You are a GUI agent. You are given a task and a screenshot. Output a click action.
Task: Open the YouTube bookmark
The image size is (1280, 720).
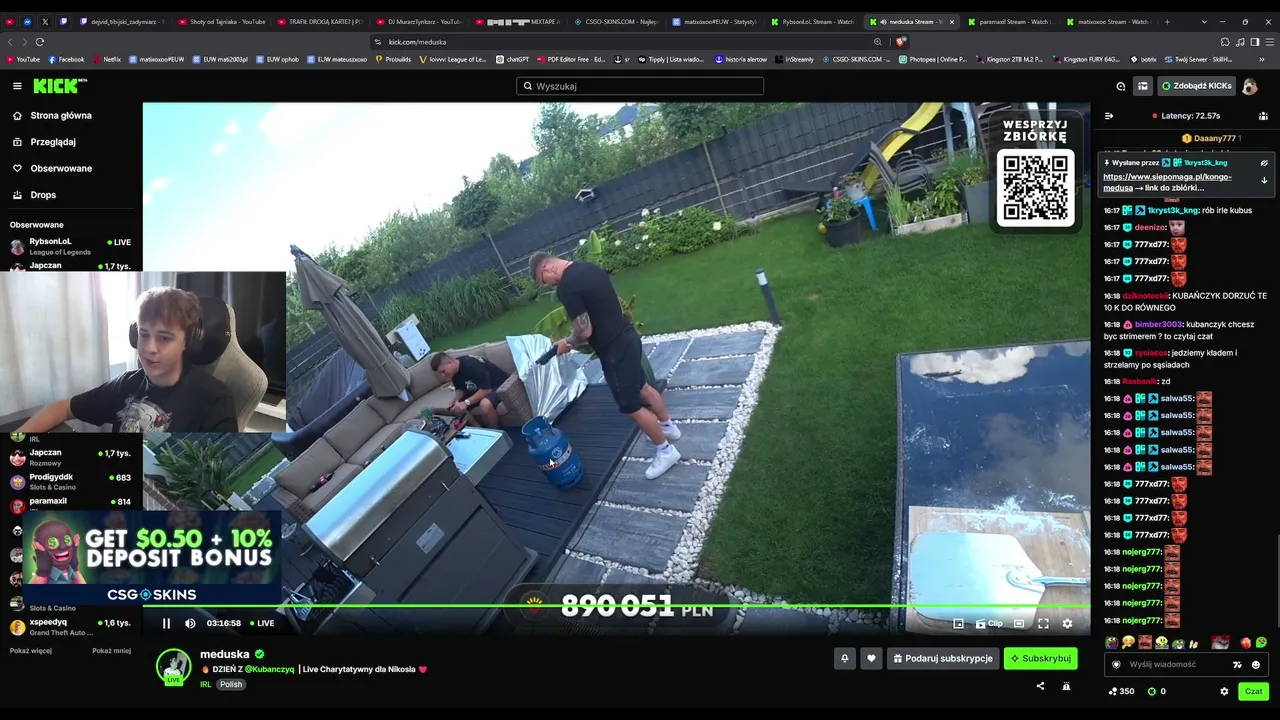(x=23, y=59)
